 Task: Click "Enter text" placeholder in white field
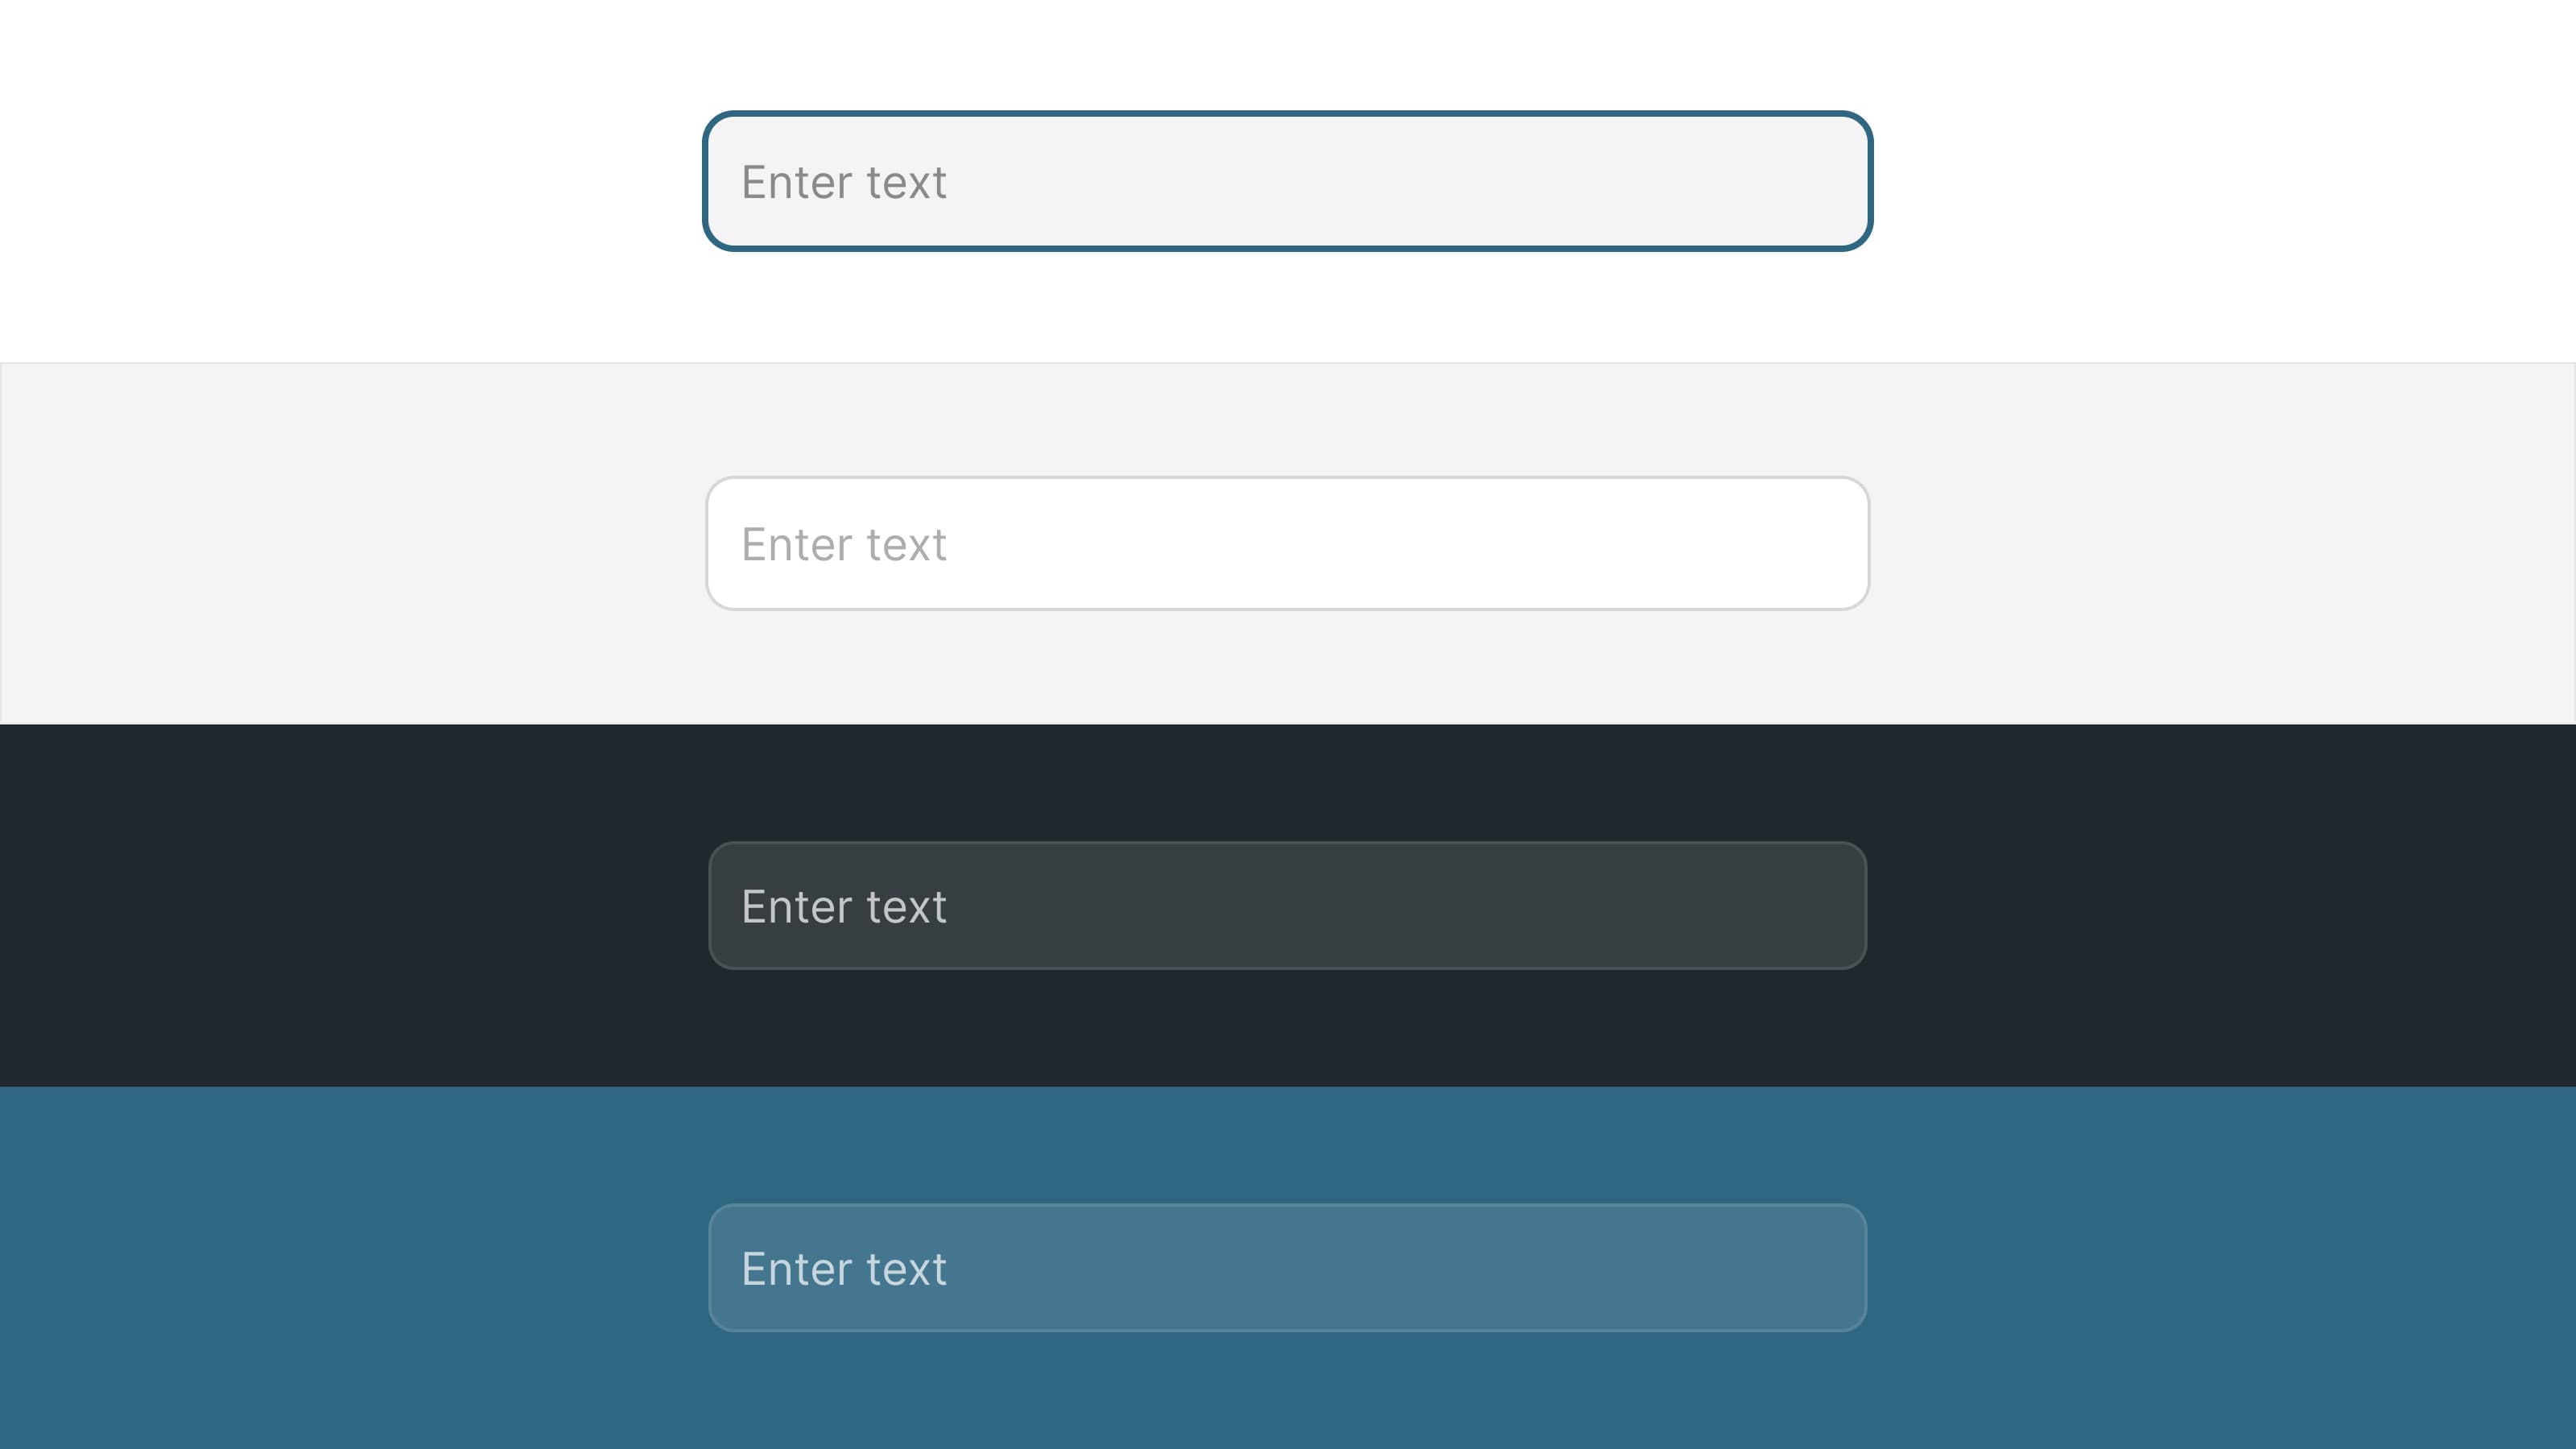point(843,544)
